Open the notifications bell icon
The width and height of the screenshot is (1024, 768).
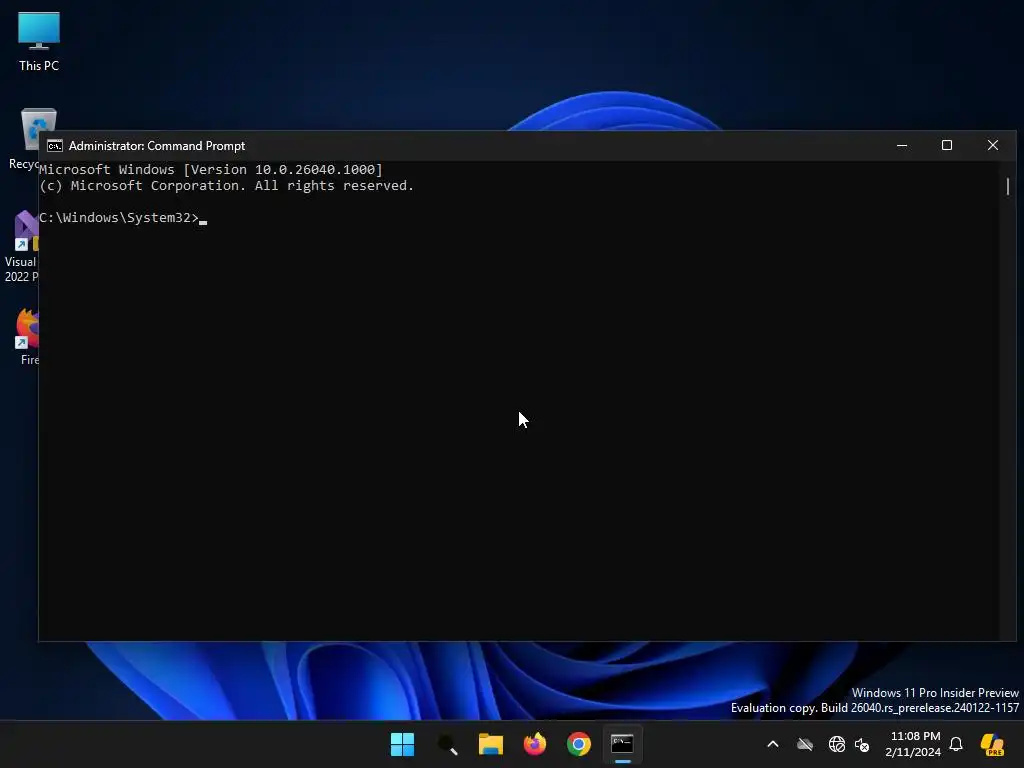pos(956,744)
